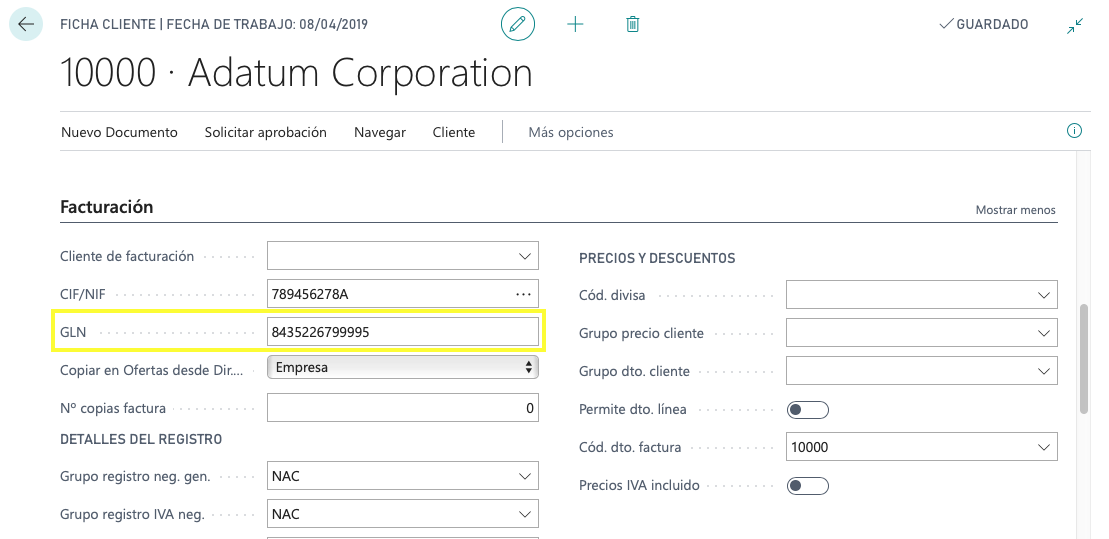This screenshot has width=1109, height=539.
Task: Show Más opciones actions
Action: 571,132
